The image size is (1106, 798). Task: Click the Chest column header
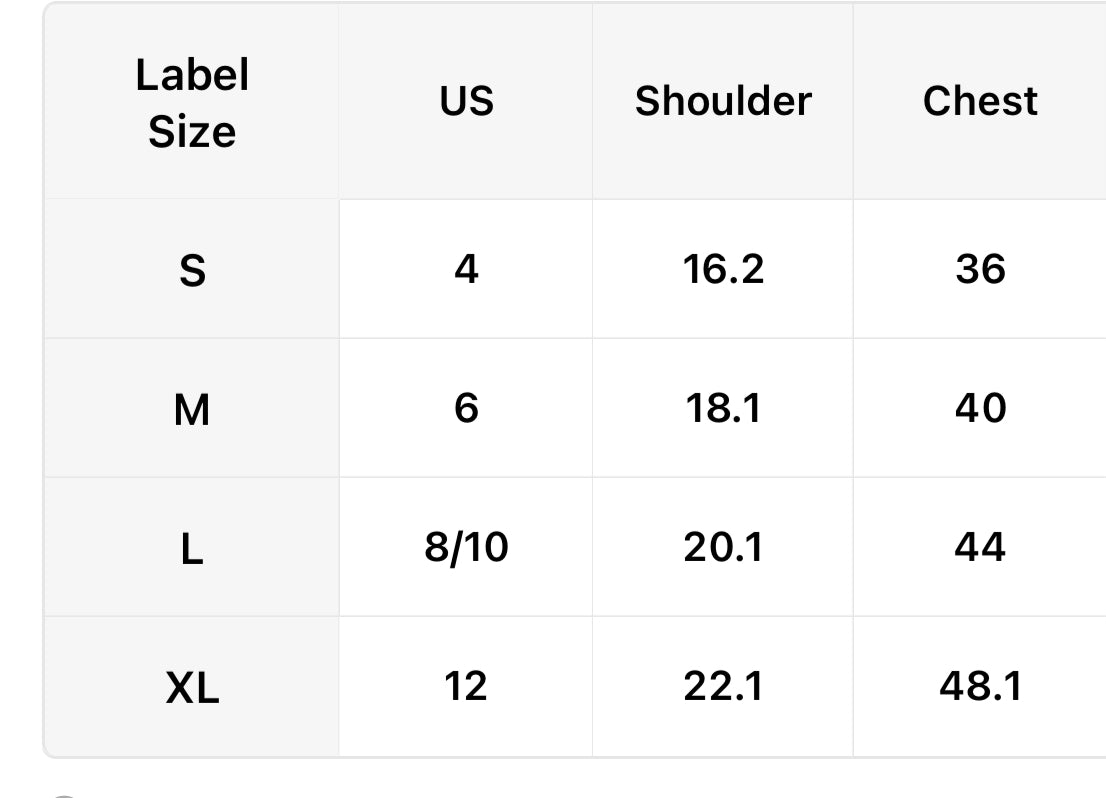pyautogui.click(x=980, y=101)
